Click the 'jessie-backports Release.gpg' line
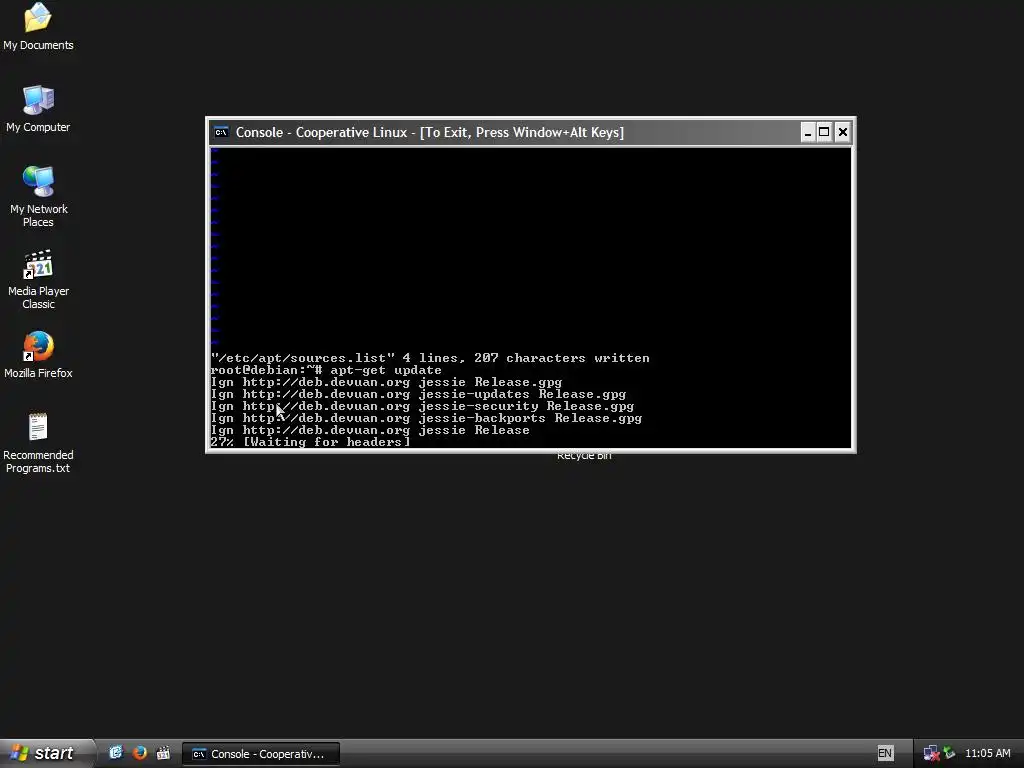 click(426, 418)
